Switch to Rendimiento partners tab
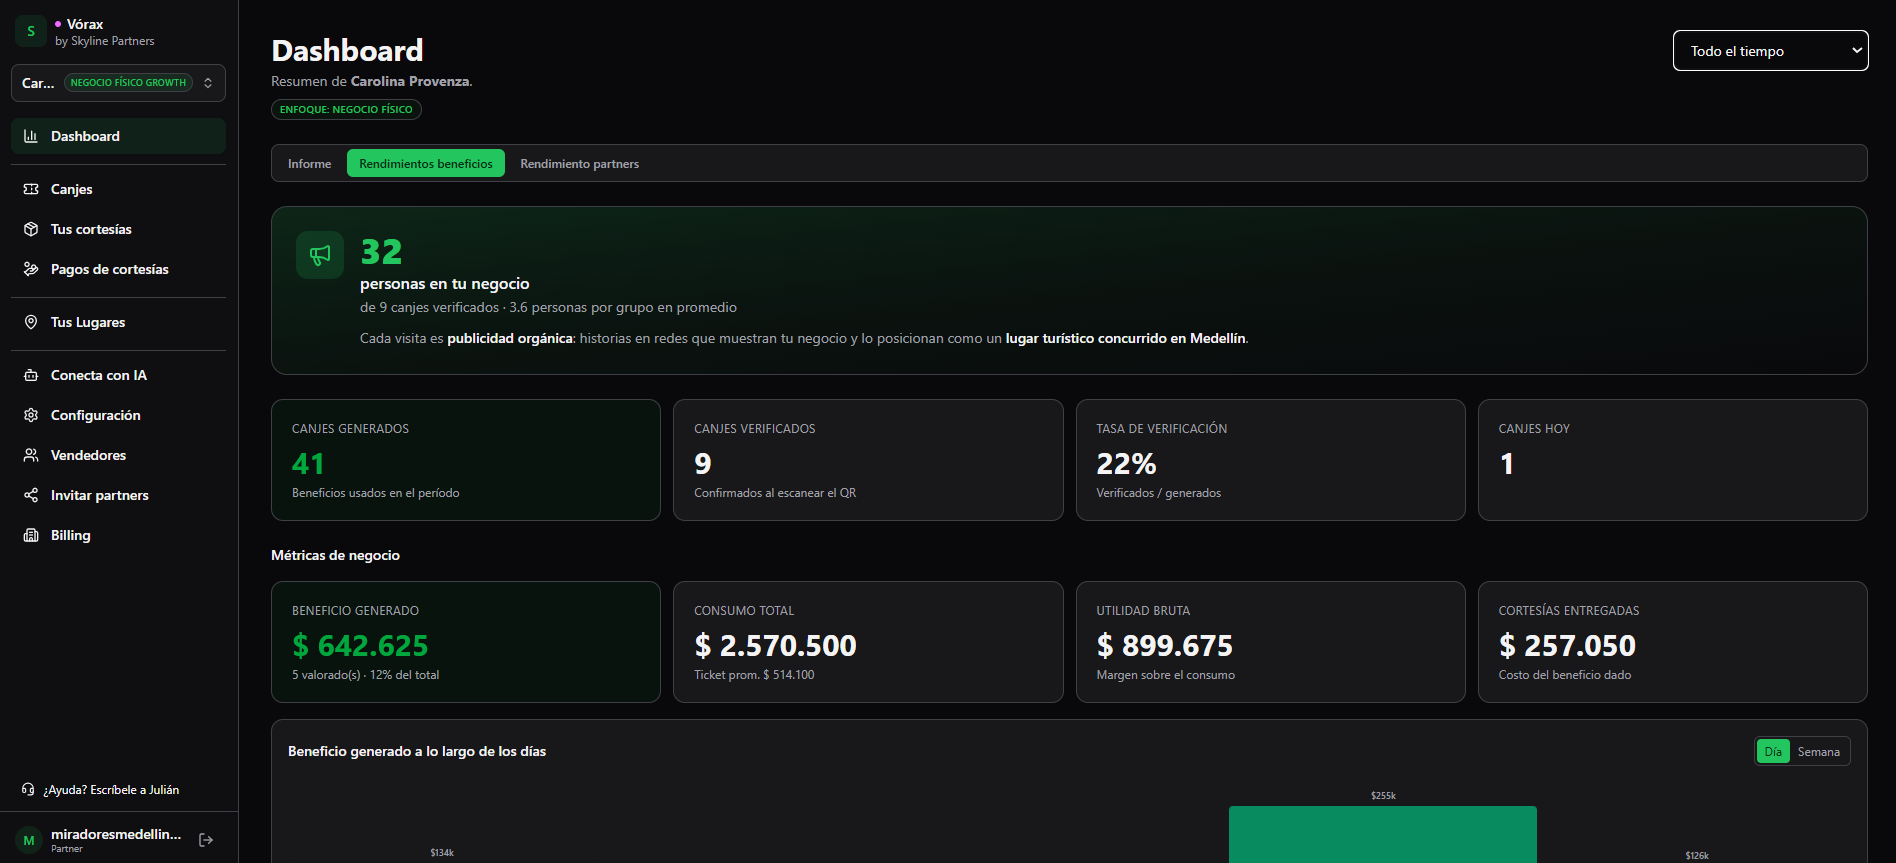Screen dimensions: 1896x863 pos(579,164)
